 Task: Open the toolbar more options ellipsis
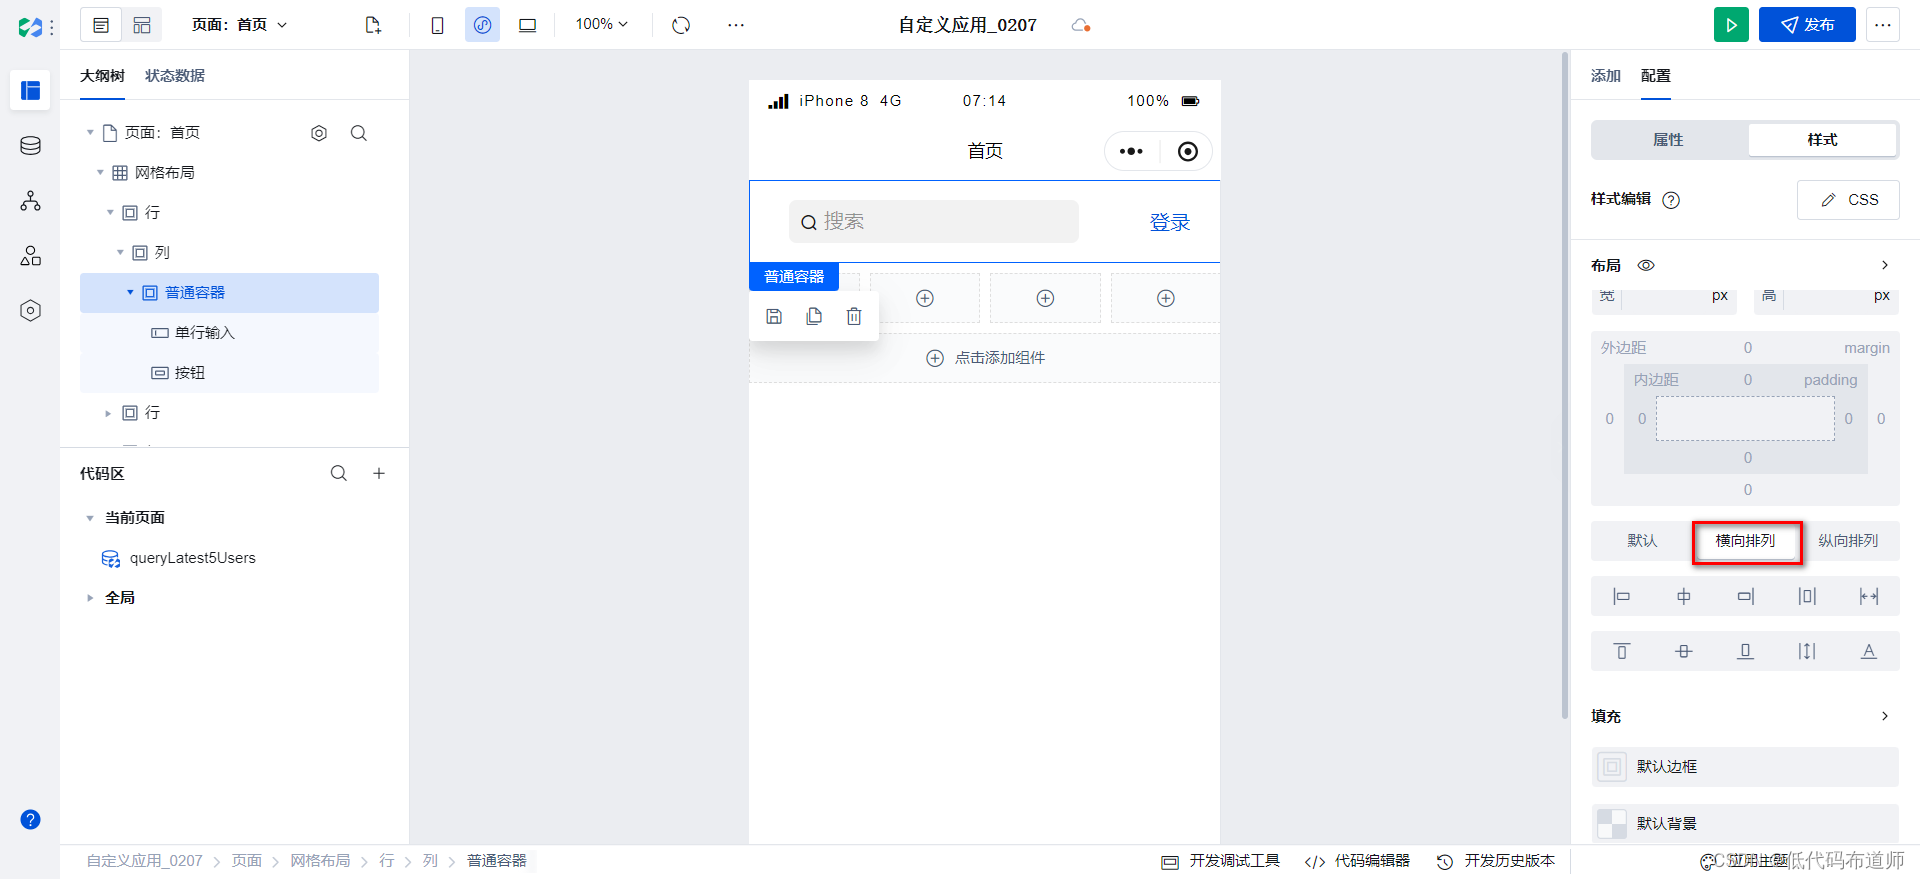(x=736, y=25)
